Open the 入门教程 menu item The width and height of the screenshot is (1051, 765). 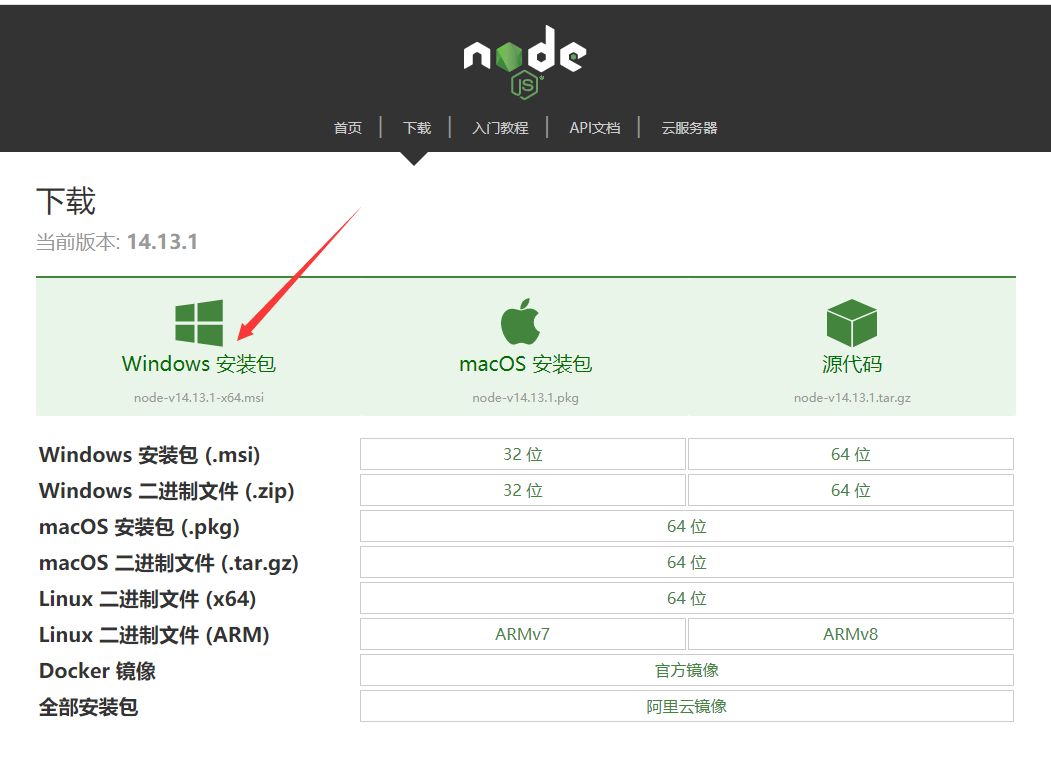point(500,127)
